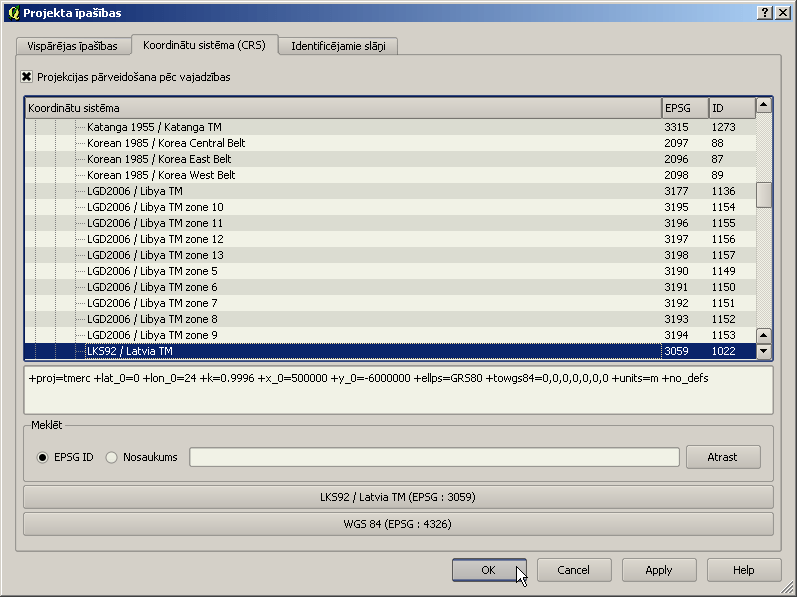Image resolution: width=797 pixels, height=597 pixels.
Task: Select Korean 1985 / Korea Central Belt
Action: click(390, 143)
